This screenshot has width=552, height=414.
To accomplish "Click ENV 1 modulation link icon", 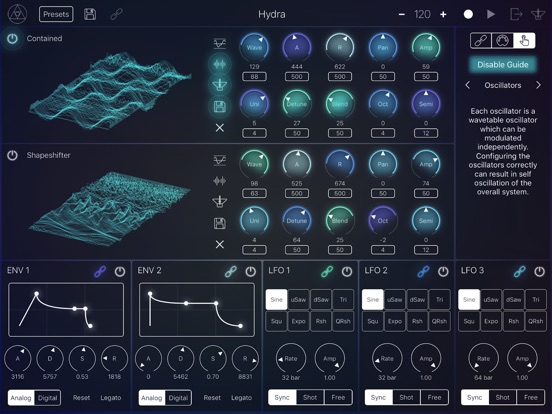I will click(x=100, y=271).
